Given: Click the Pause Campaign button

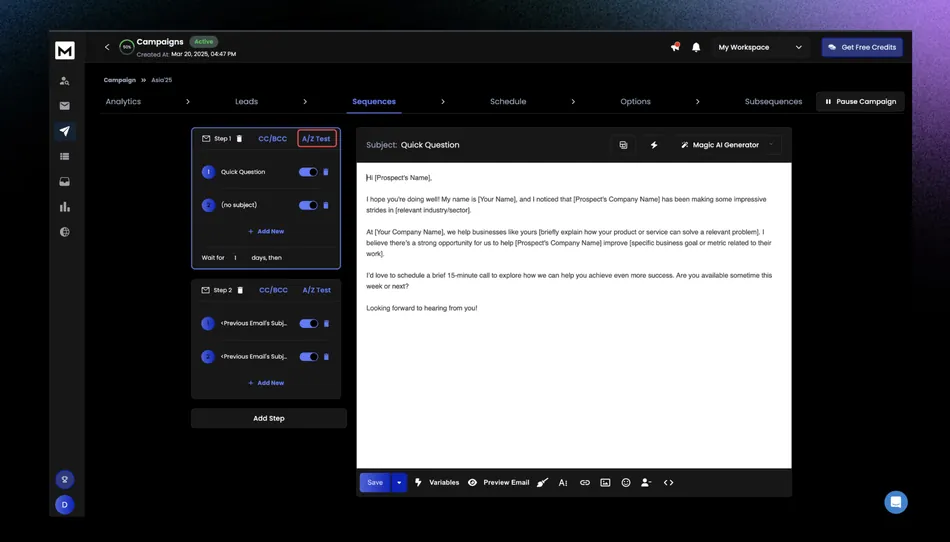Looking at the screenshot, I should coord(860,102).
